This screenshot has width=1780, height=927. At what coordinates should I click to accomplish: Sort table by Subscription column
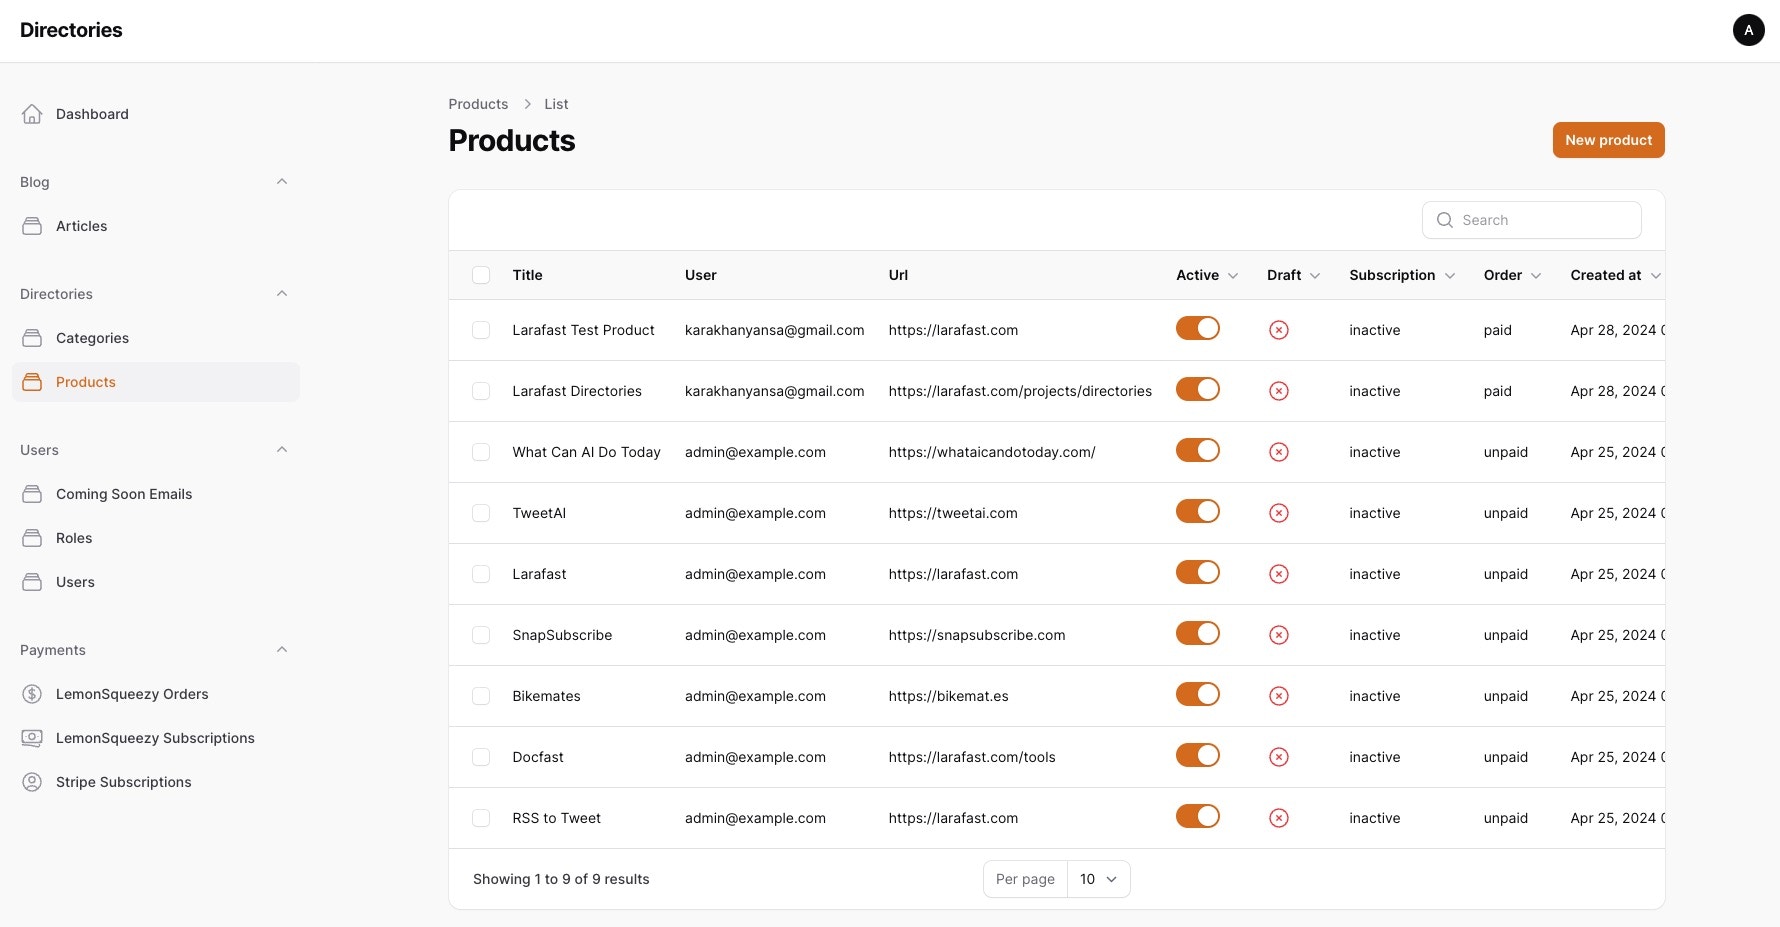coord(1401,275)
